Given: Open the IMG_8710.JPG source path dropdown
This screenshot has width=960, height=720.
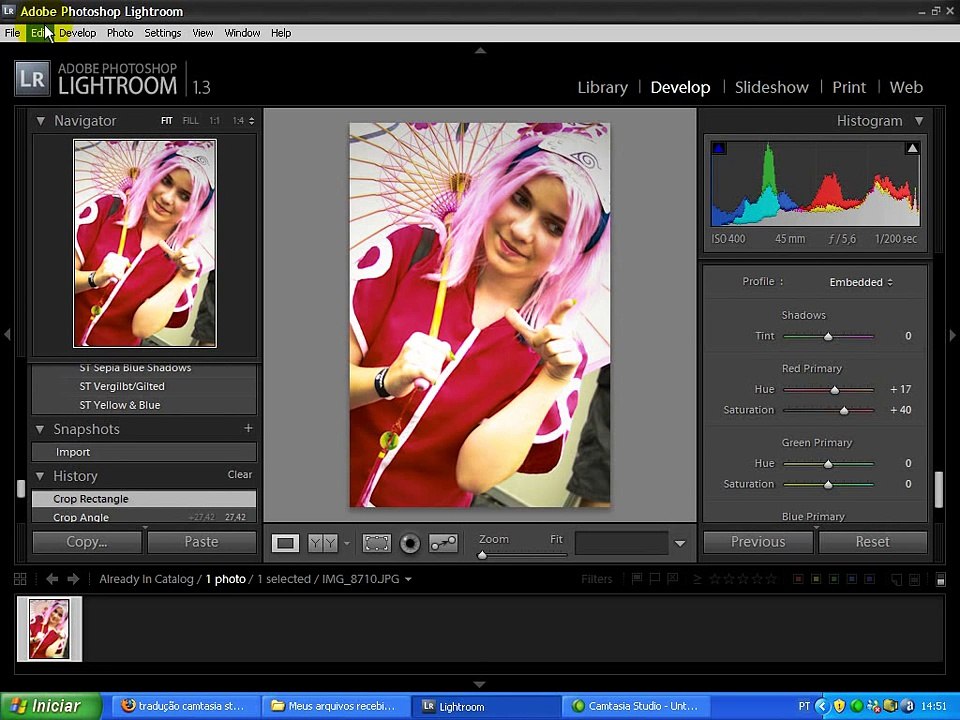Looking at the screenshot, I should (x=408, y=579).
